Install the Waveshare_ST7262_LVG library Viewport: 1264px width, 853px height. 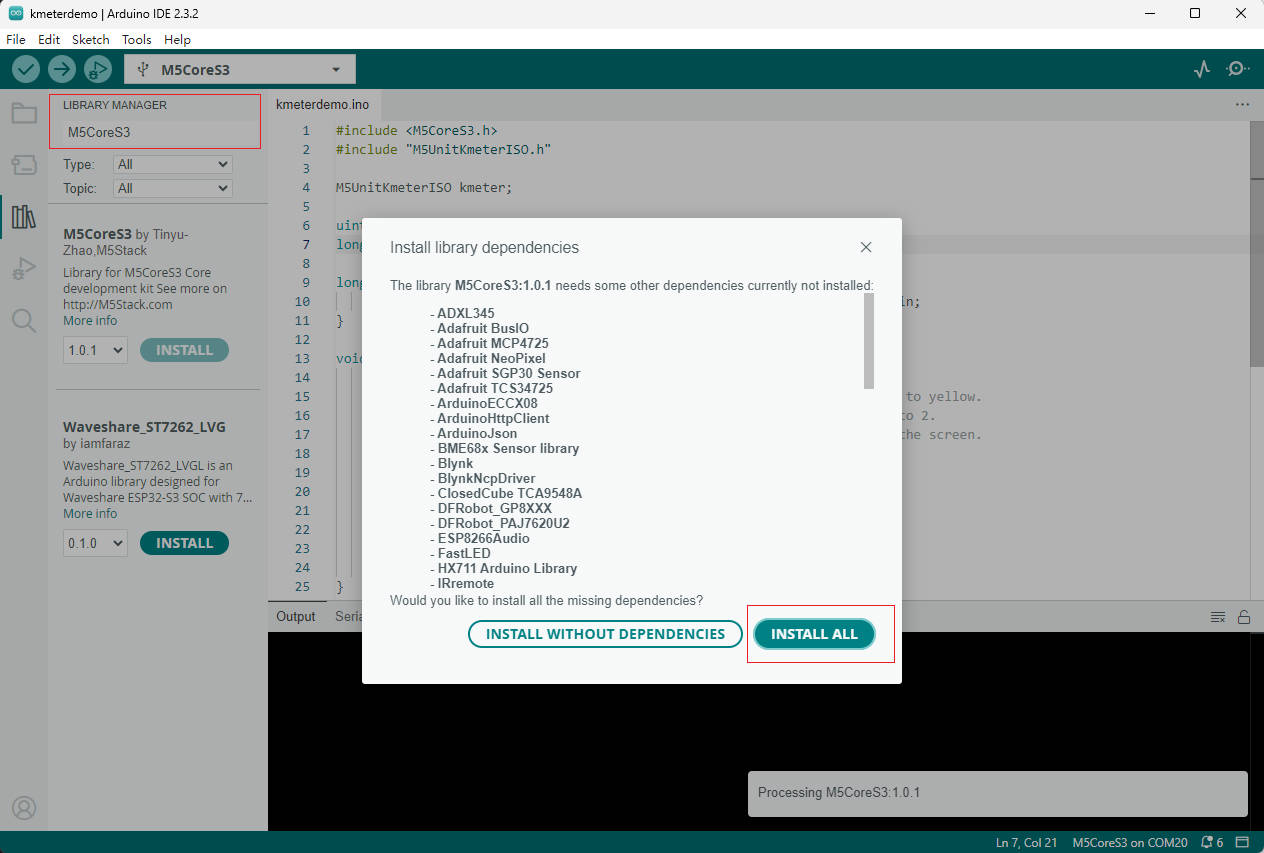coord(184,543)
